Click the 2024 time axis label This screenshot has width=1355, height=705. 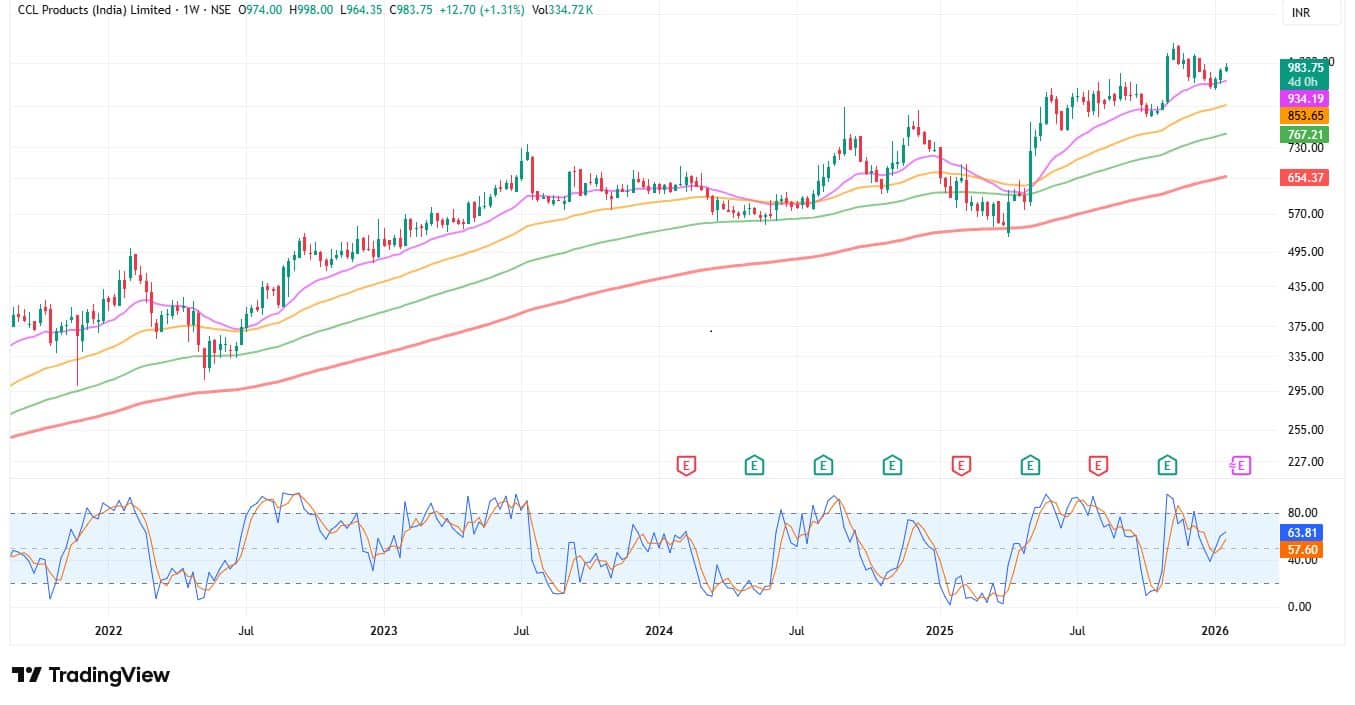(659, 632)
